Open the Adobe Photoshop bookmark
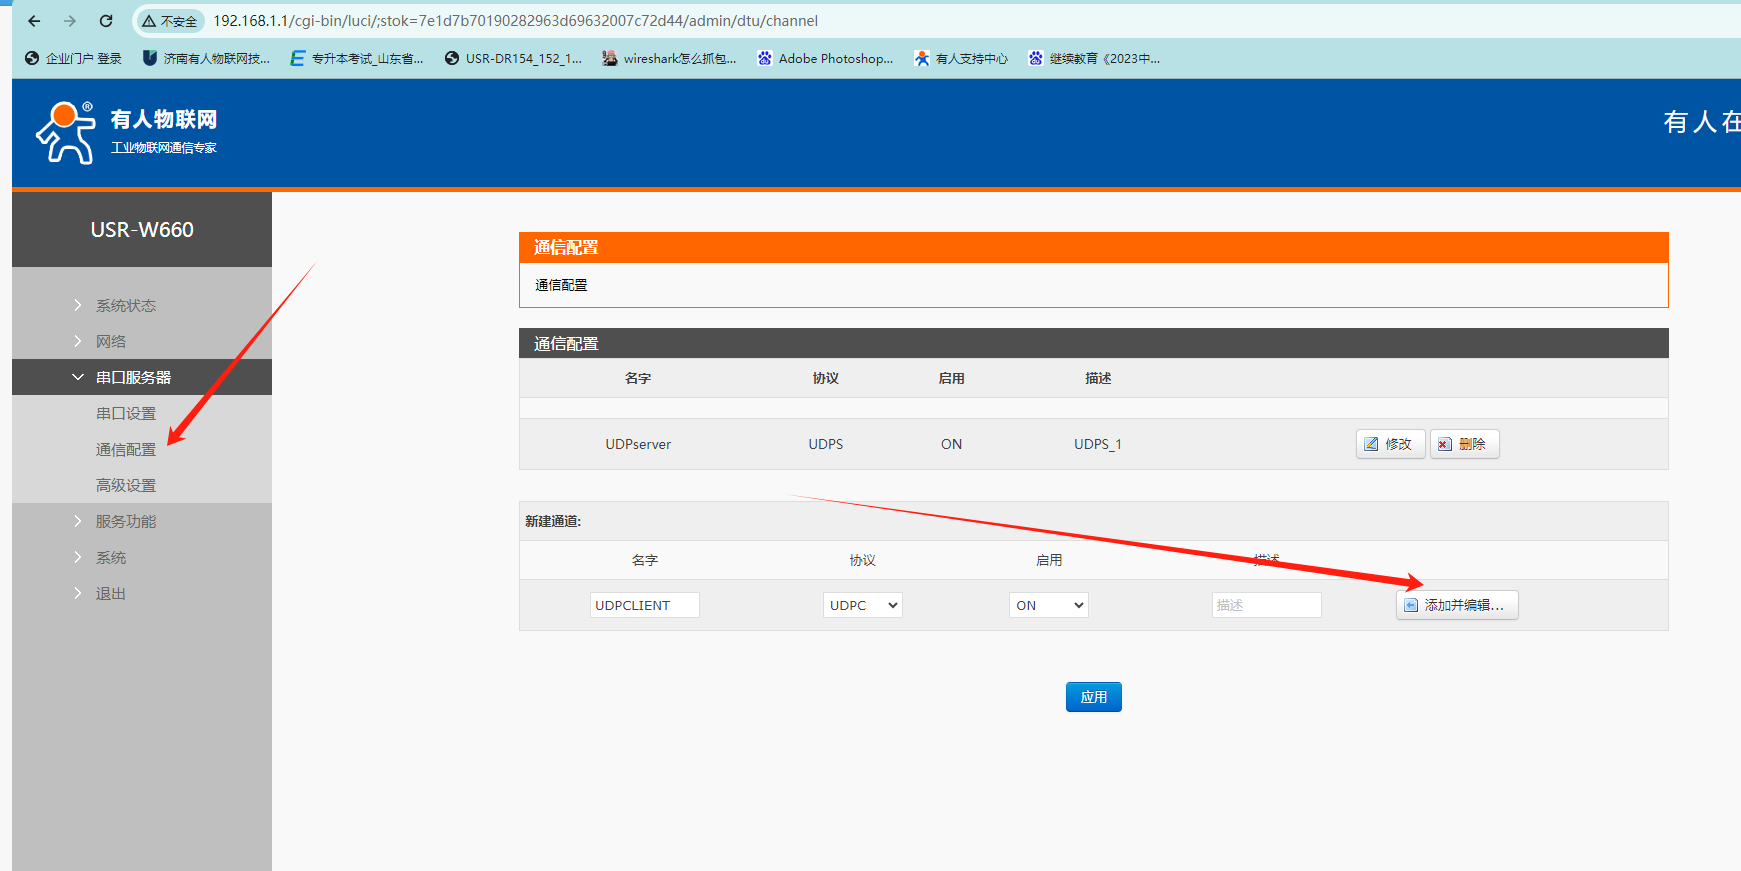The image size is (1741, 871). pos(825,59)
